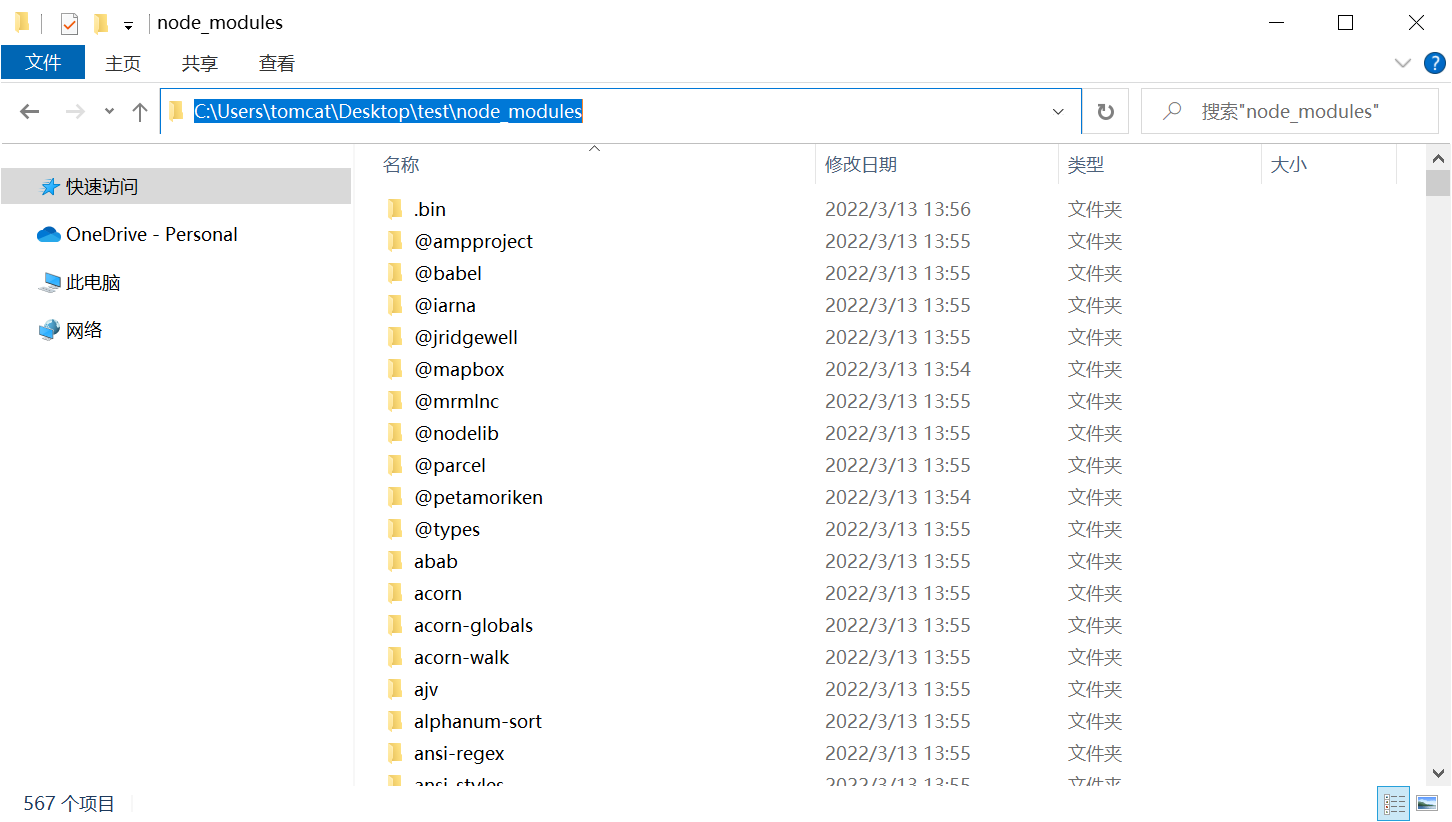Screen dimensions: 1452x822
Task: Open the 文件 menu
Action: point(43,63)
